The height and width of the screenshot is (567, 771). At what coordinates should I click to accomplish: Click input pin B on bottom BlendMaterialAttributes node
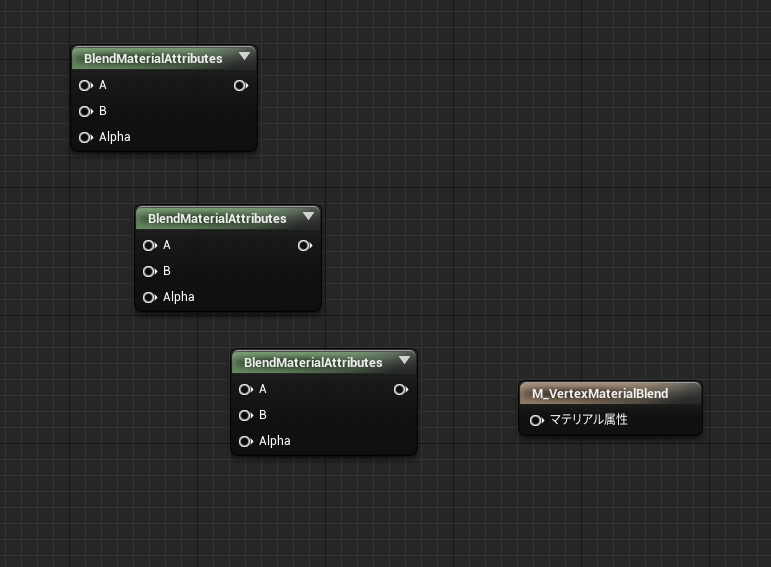[245, 416]
